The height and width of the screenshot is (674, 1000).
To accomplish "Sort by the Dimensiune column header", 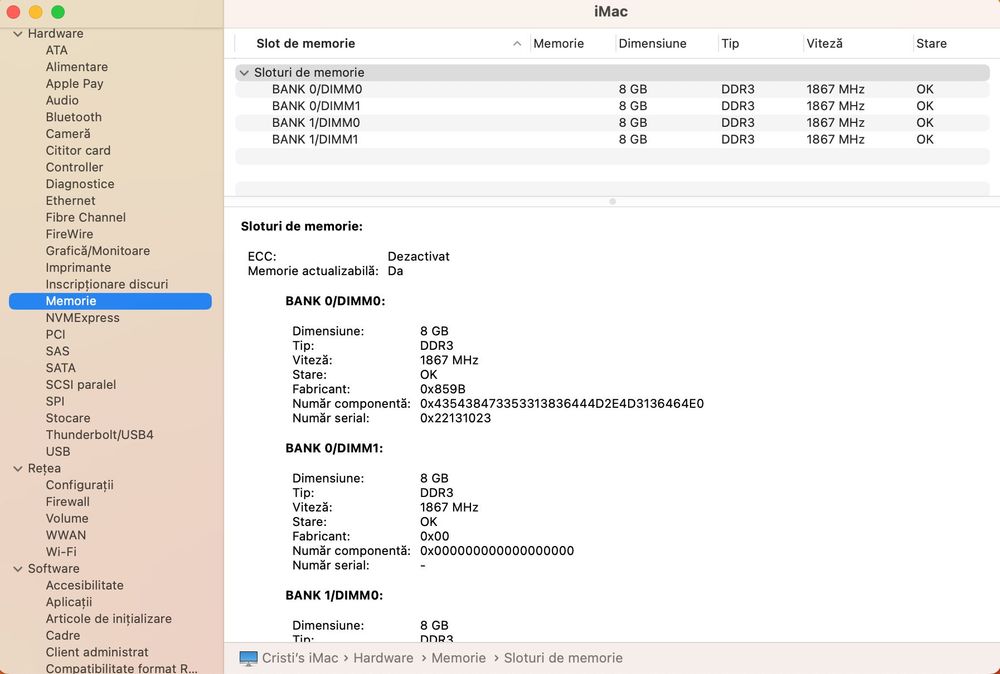I will 652,43.
